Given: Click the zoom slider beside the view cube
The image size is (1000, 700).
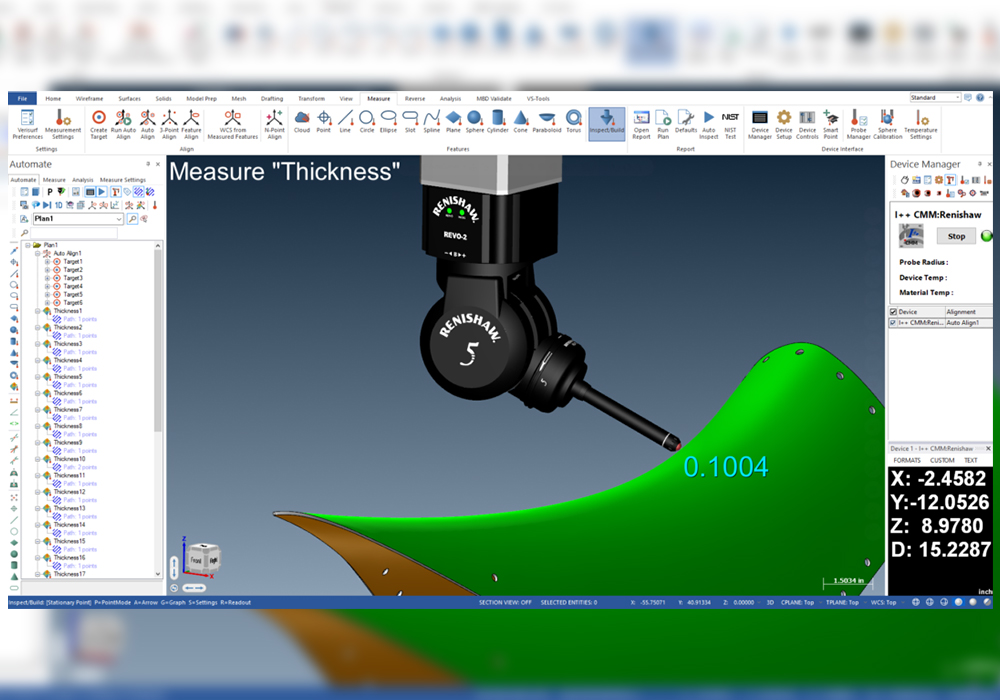Looking at the screenshot, I should (174, 567).
